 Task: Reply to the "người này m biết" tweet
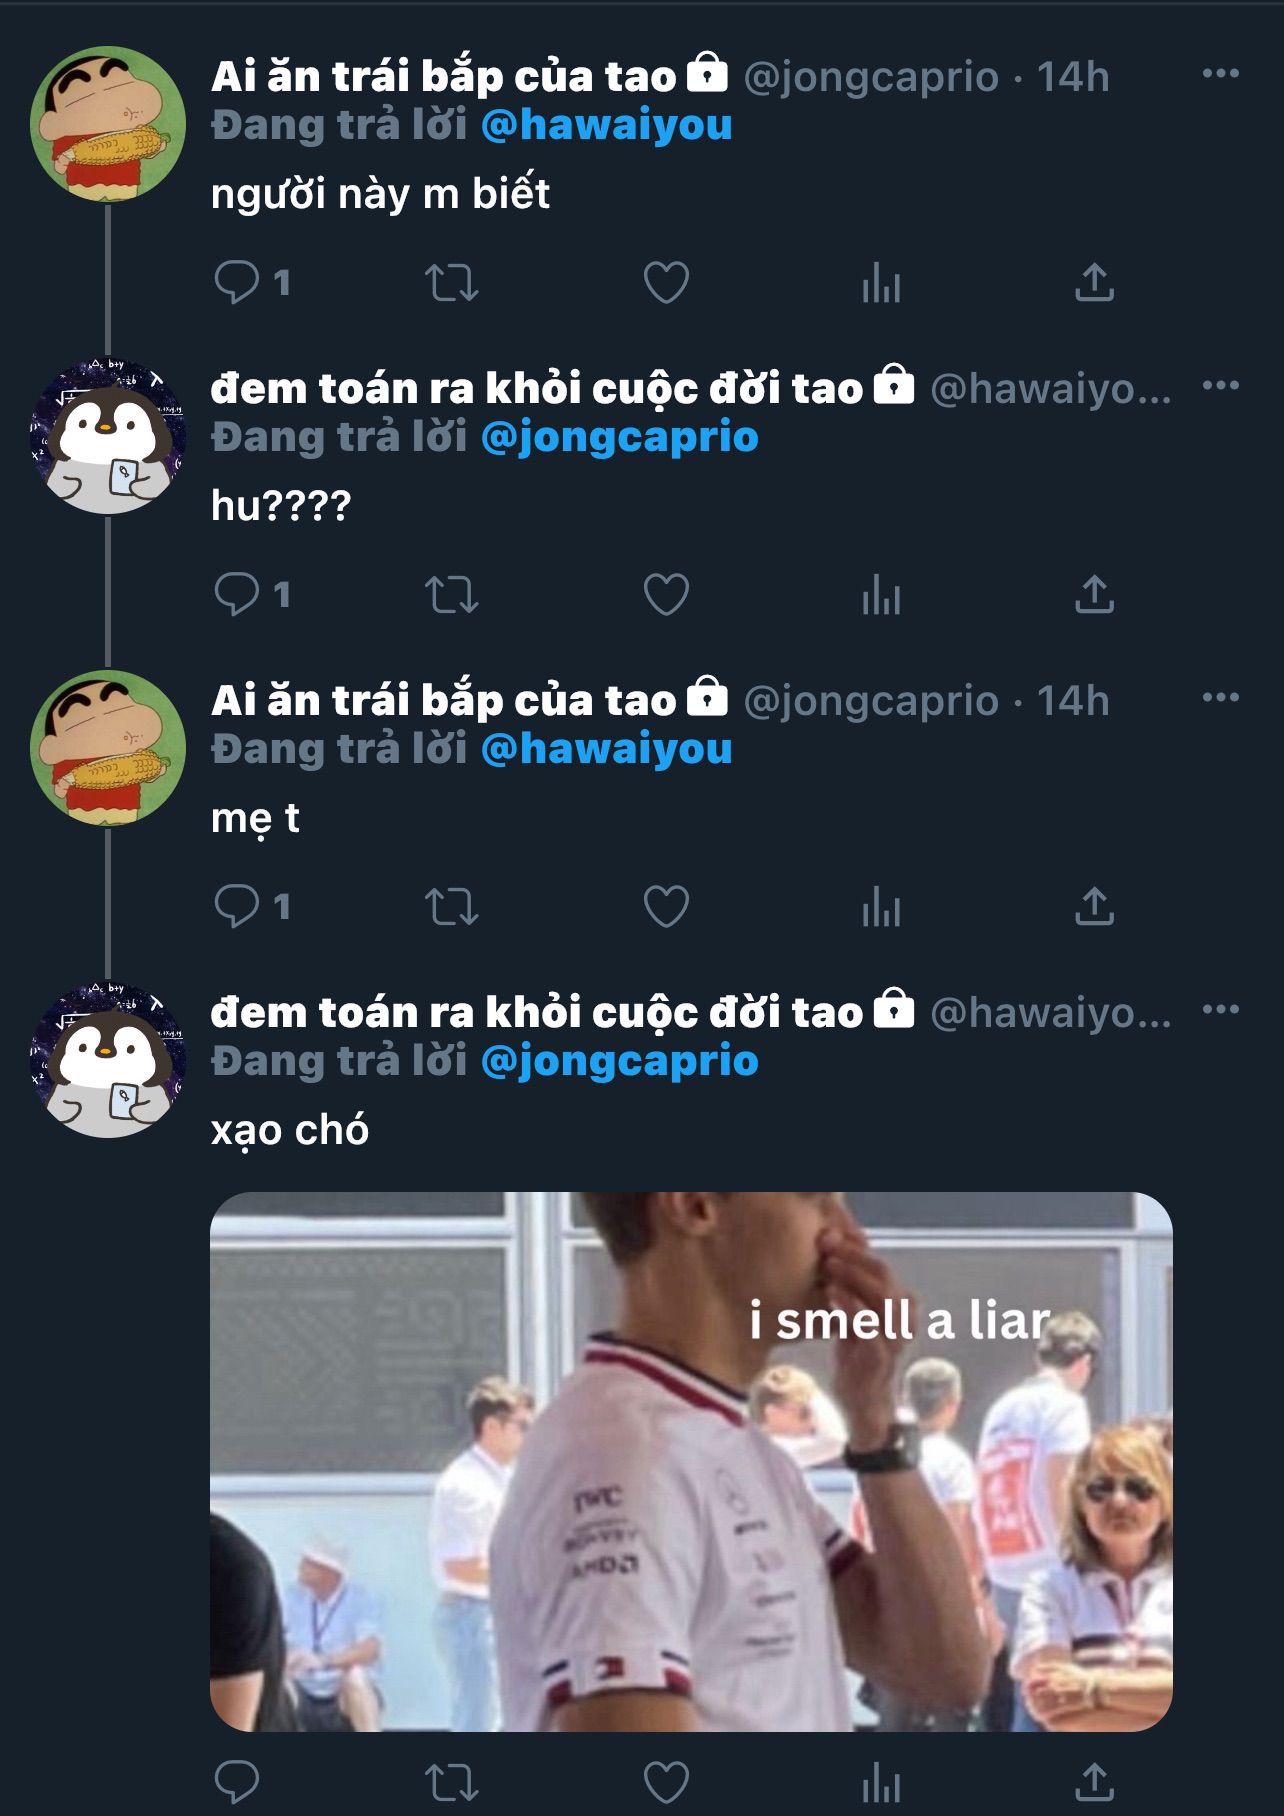(x=237, y=282)
